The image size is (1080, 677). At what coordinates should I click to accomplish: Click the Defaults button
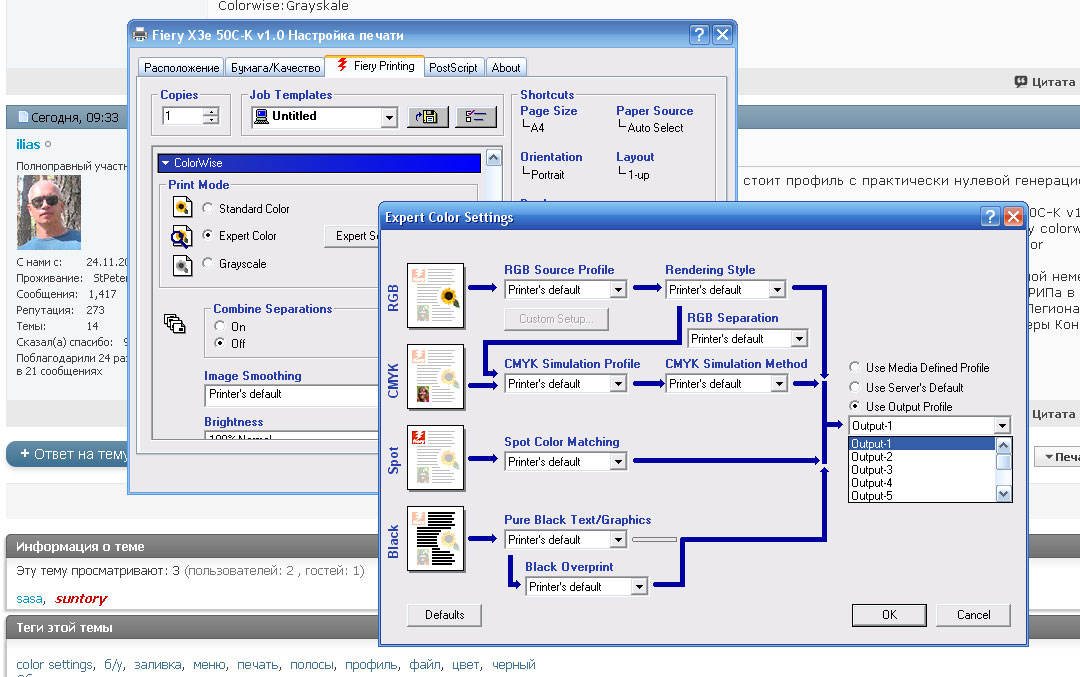444,615
